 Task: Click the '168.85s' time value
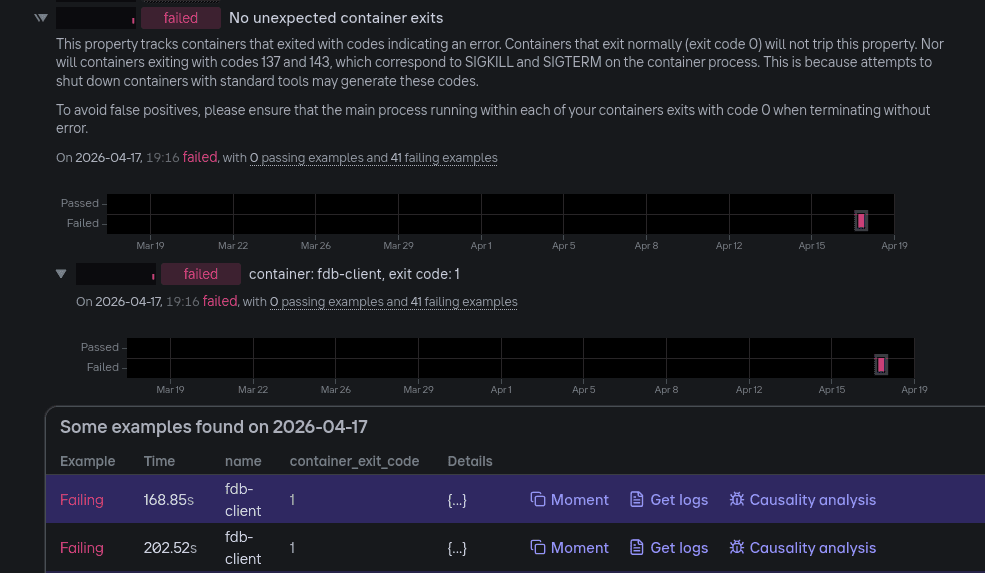169,500
